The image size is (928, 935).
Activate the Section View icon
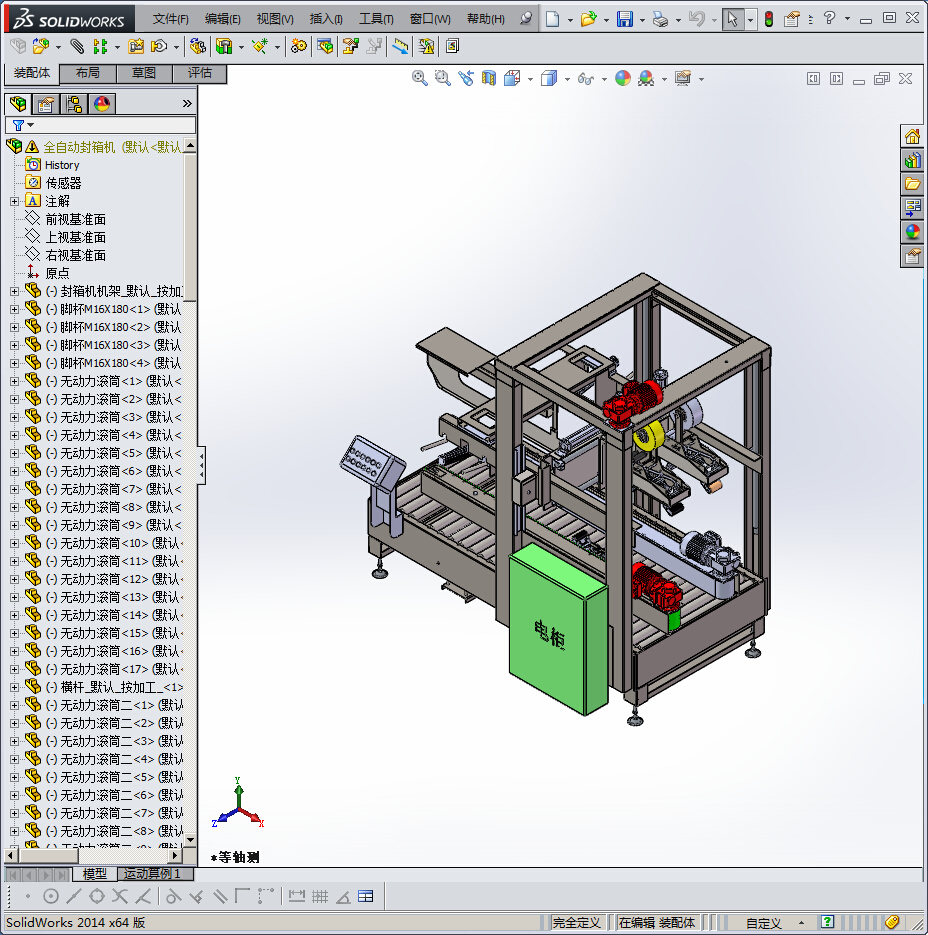[488, 78]
